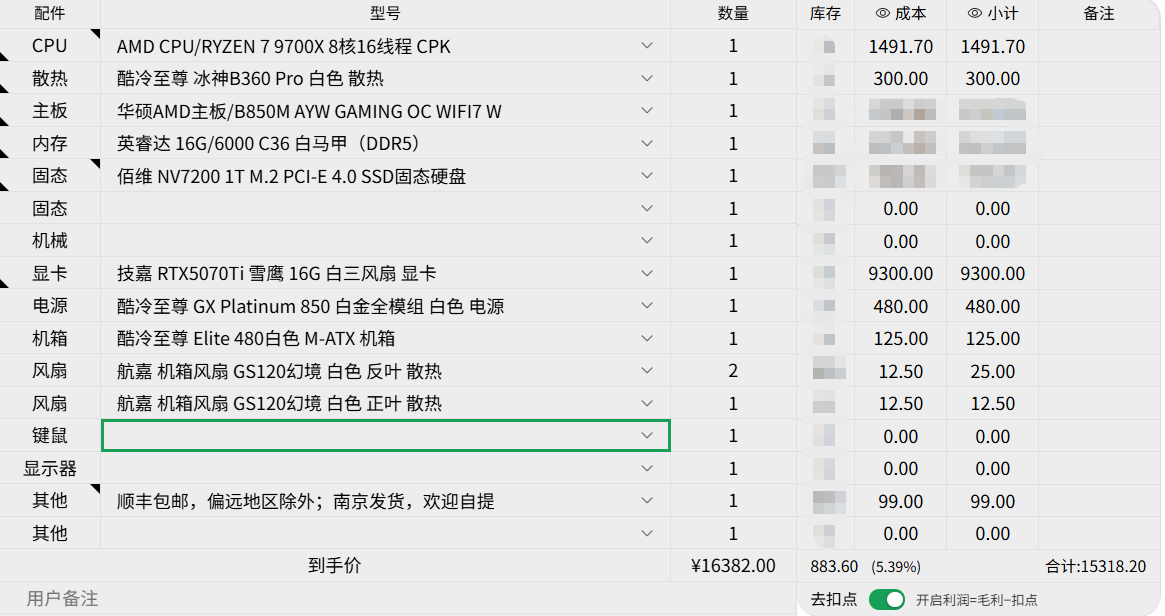Screen dimensions: 1165x616
Task: Select the 型号 column header
Action: pyautogui.click(x=386, y=13)
